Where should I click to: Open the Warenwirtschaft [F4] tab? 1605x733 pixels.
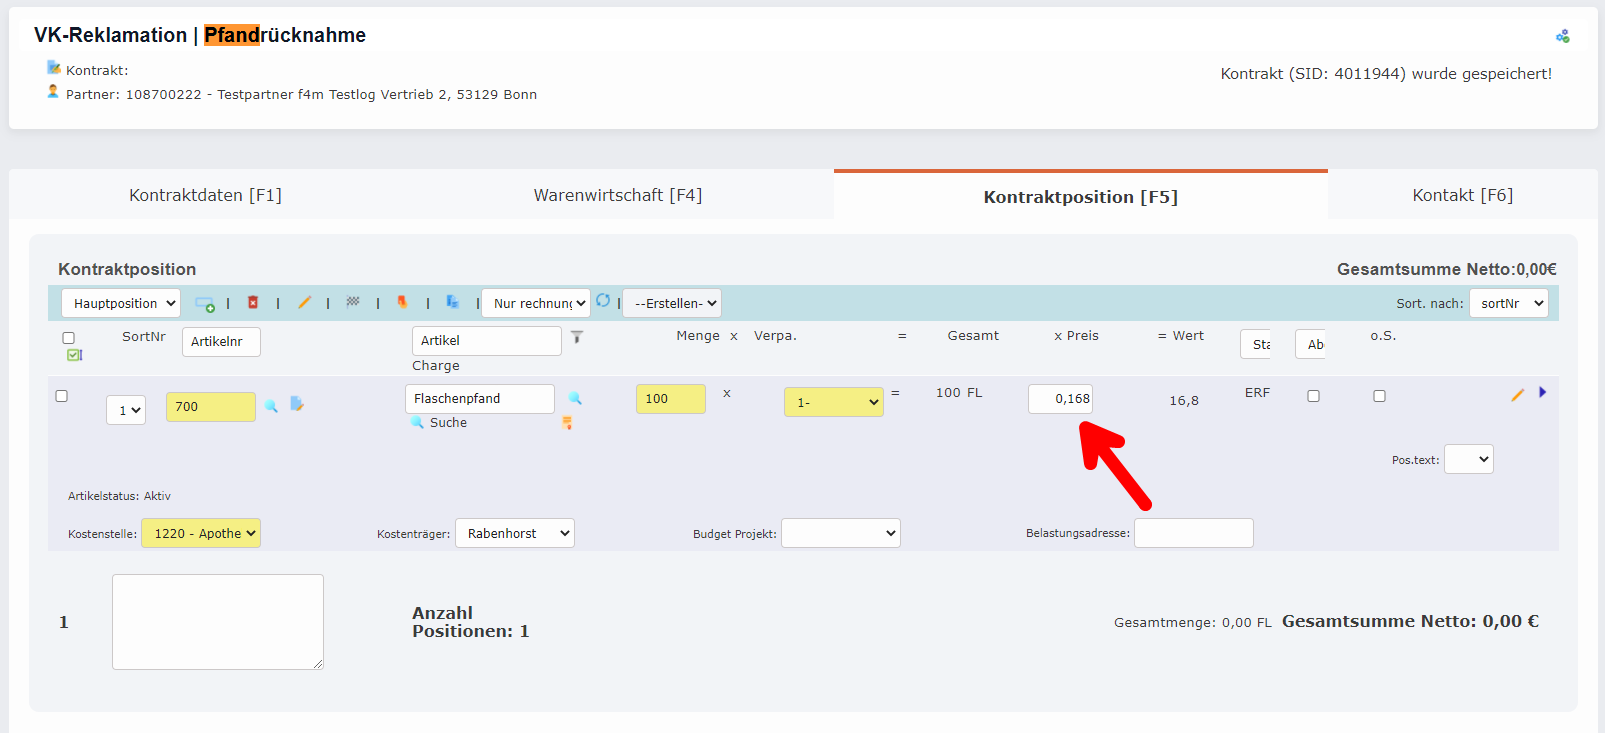(x=617, y=195)
